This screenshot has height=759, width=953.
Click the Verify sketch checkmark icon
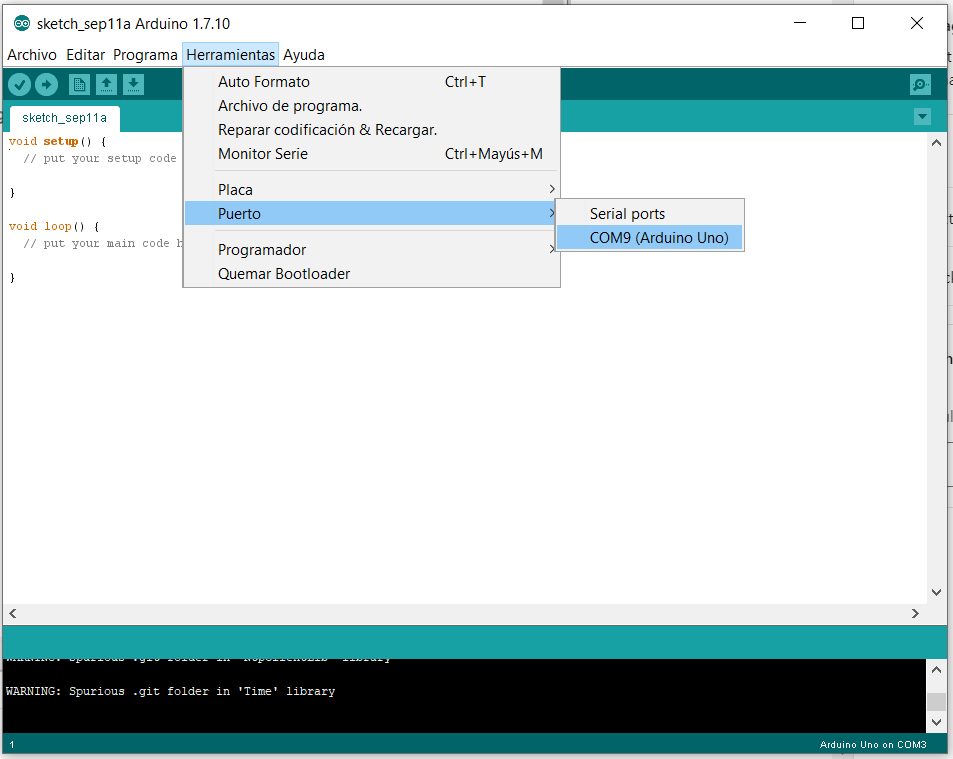[x=20, y=85]
